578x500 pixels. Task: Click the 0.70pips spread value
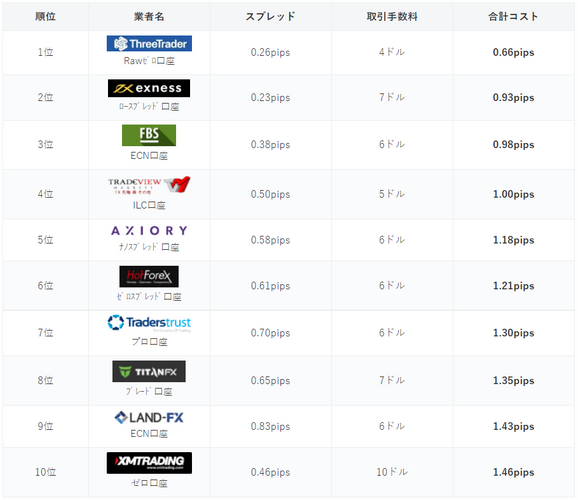tap(271, 333)
